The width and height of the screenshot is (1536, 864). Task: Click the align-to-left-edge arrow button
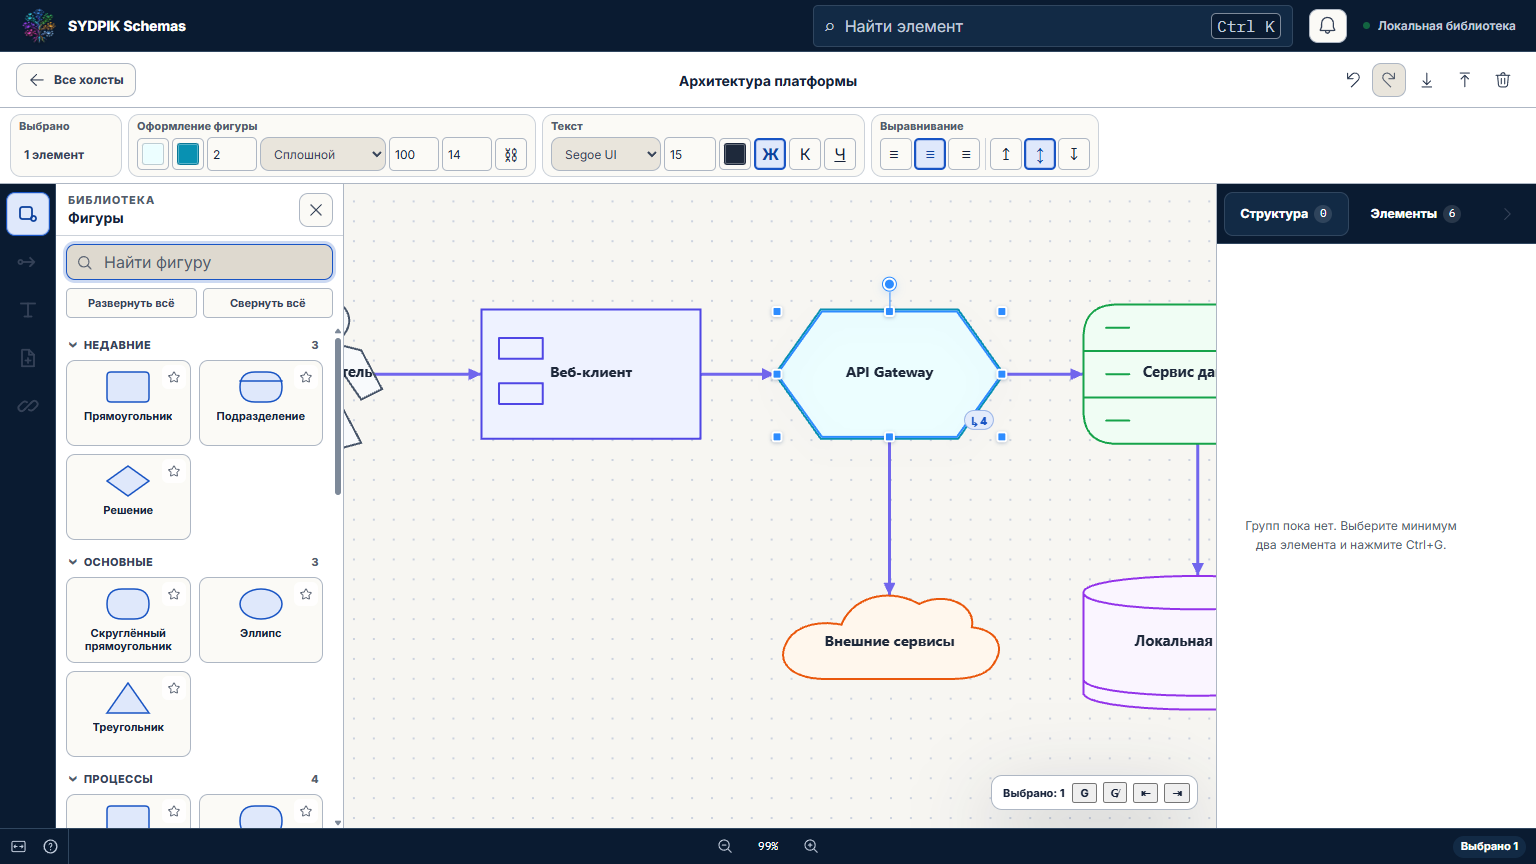click(1146, 793)
